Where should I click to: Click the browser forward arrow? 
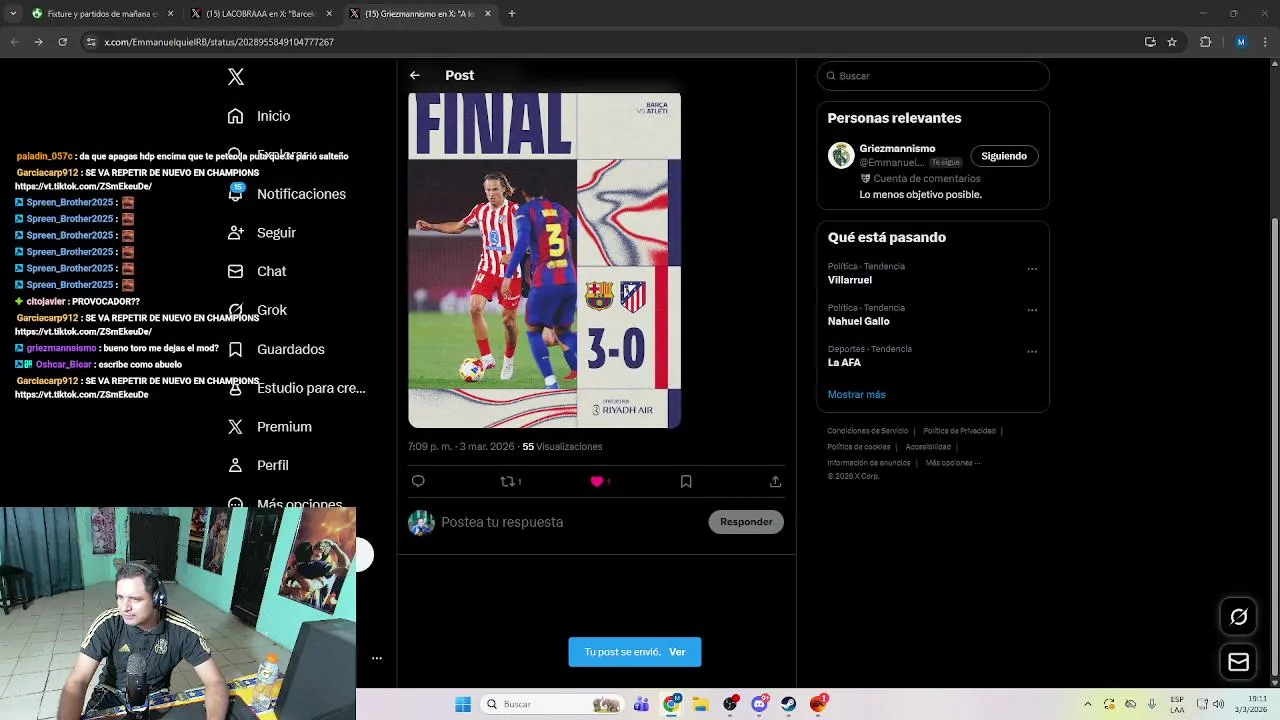38,42
